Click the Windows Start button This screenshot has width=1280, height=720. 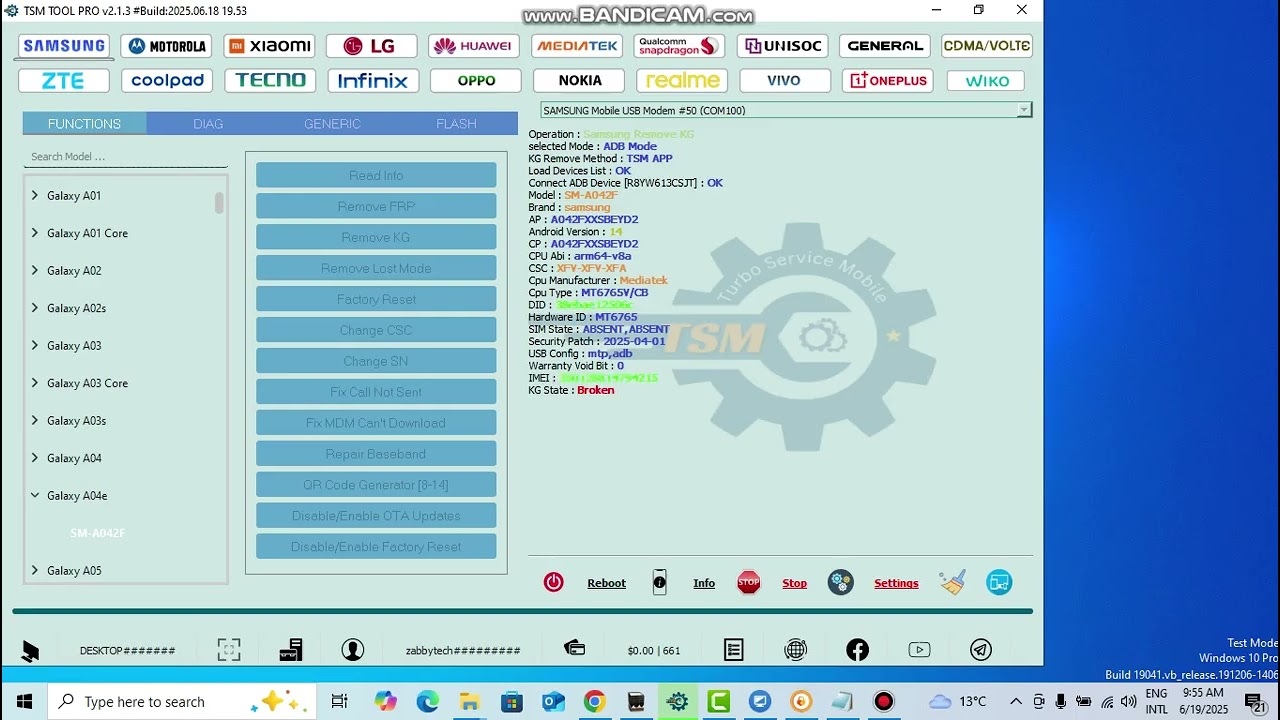(x=24, y=701)
